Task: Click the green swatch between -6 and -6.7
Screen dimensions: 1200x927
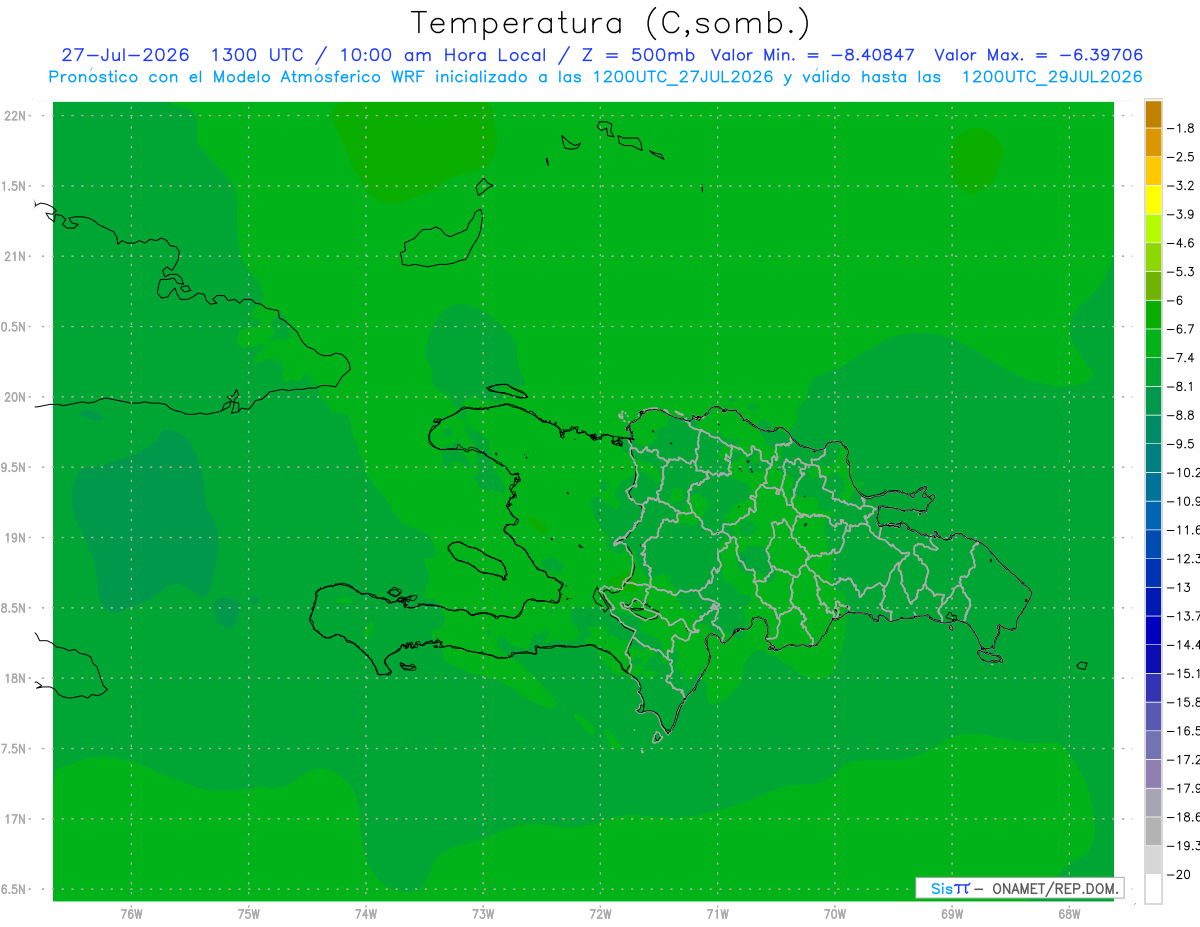Action: tap(1153, 315)
